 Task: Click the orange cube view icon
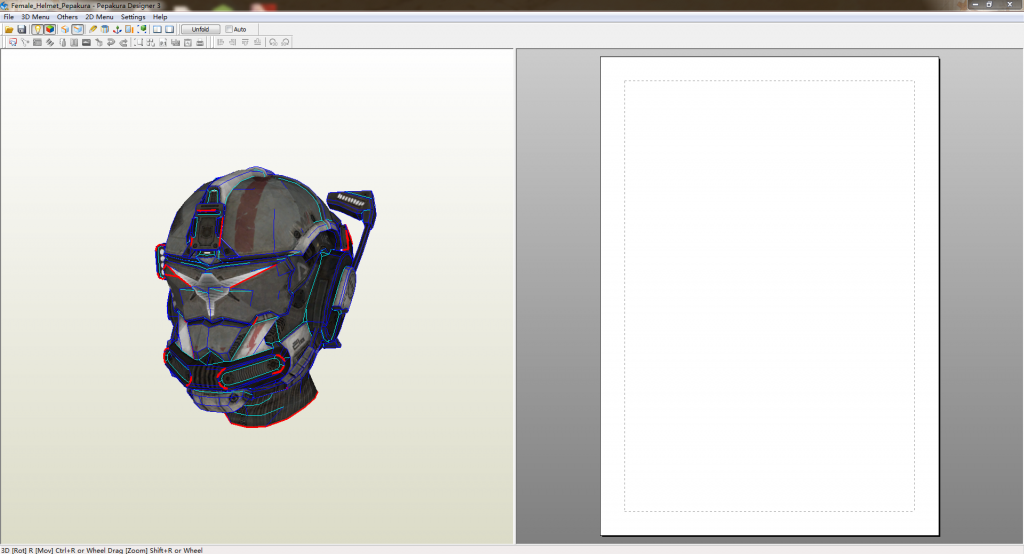click(65, 29)
